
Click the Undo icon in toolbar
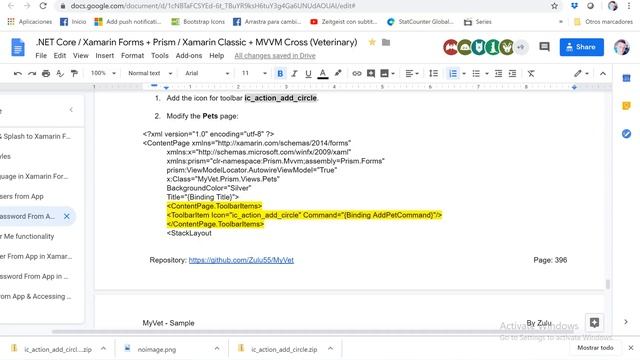pos(18,73)
